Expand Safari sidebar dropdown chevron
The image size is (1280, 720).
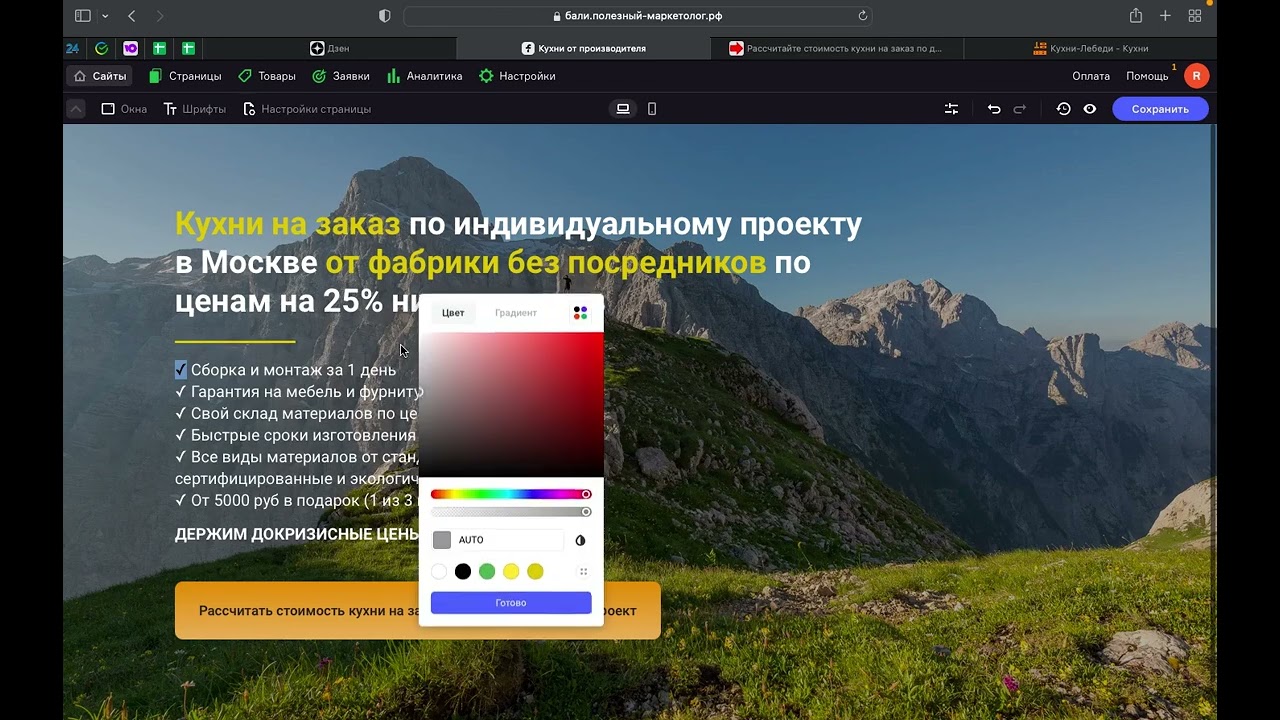point(105,16)
